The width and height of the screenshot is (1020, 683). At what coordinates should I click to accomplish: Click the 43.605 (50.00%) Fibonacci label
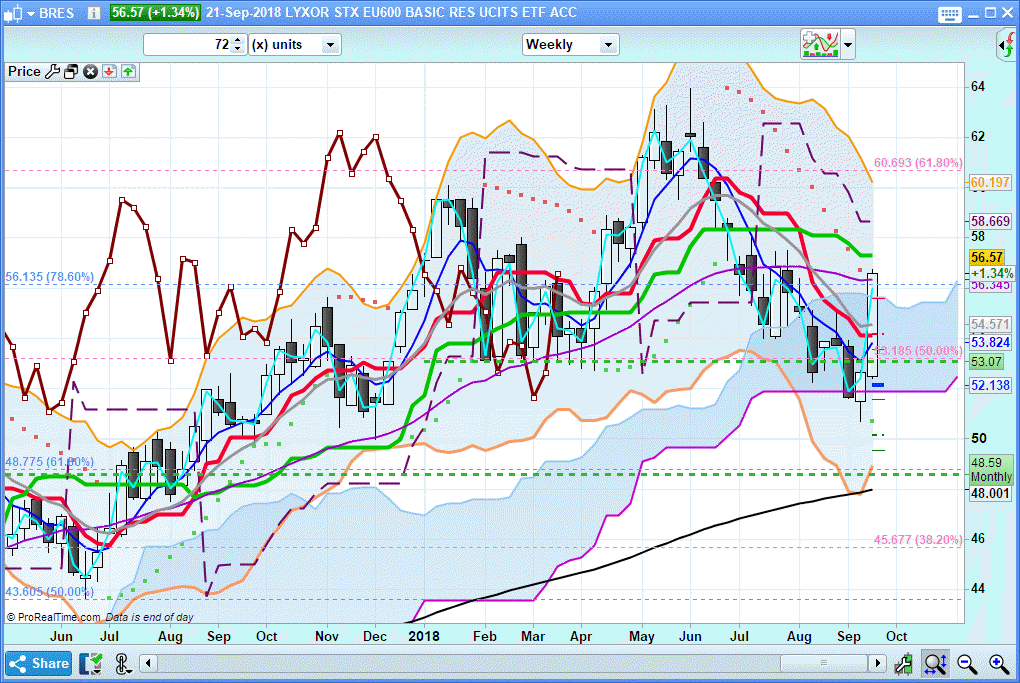click(x=49, y=592)
